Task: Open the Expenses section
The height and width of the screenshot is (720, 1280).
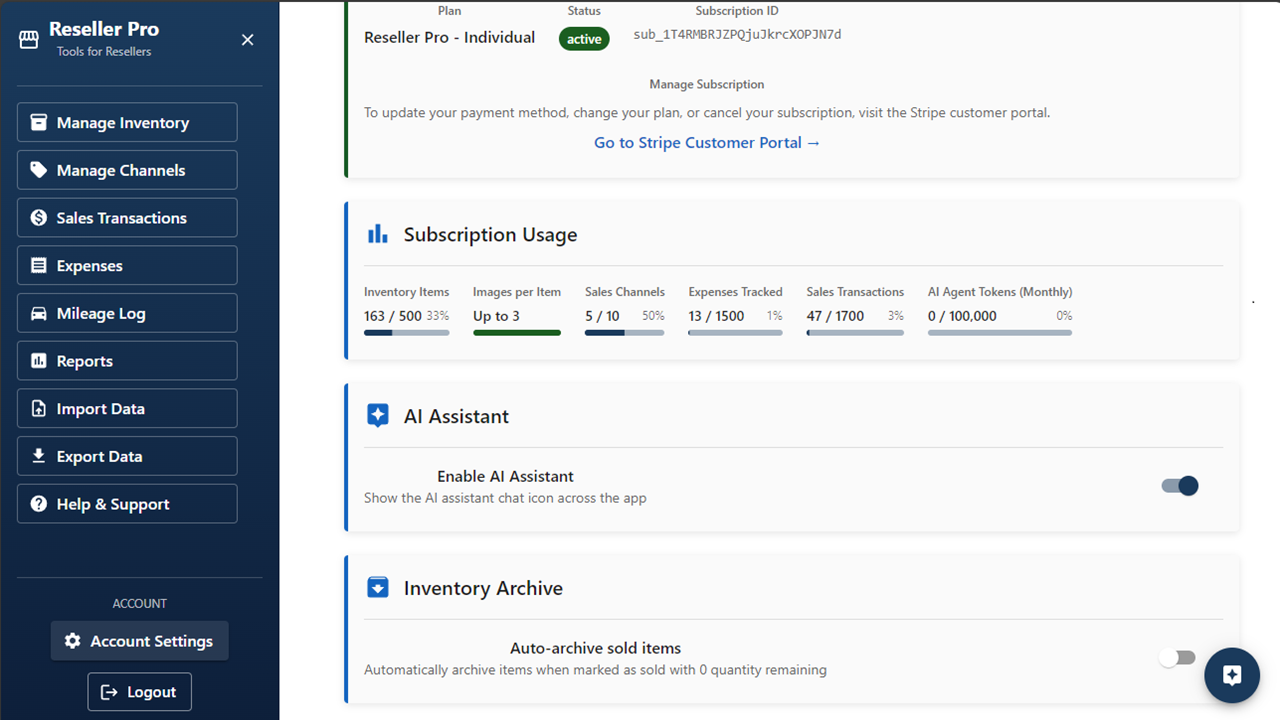Action: click(x=127, y=265)
